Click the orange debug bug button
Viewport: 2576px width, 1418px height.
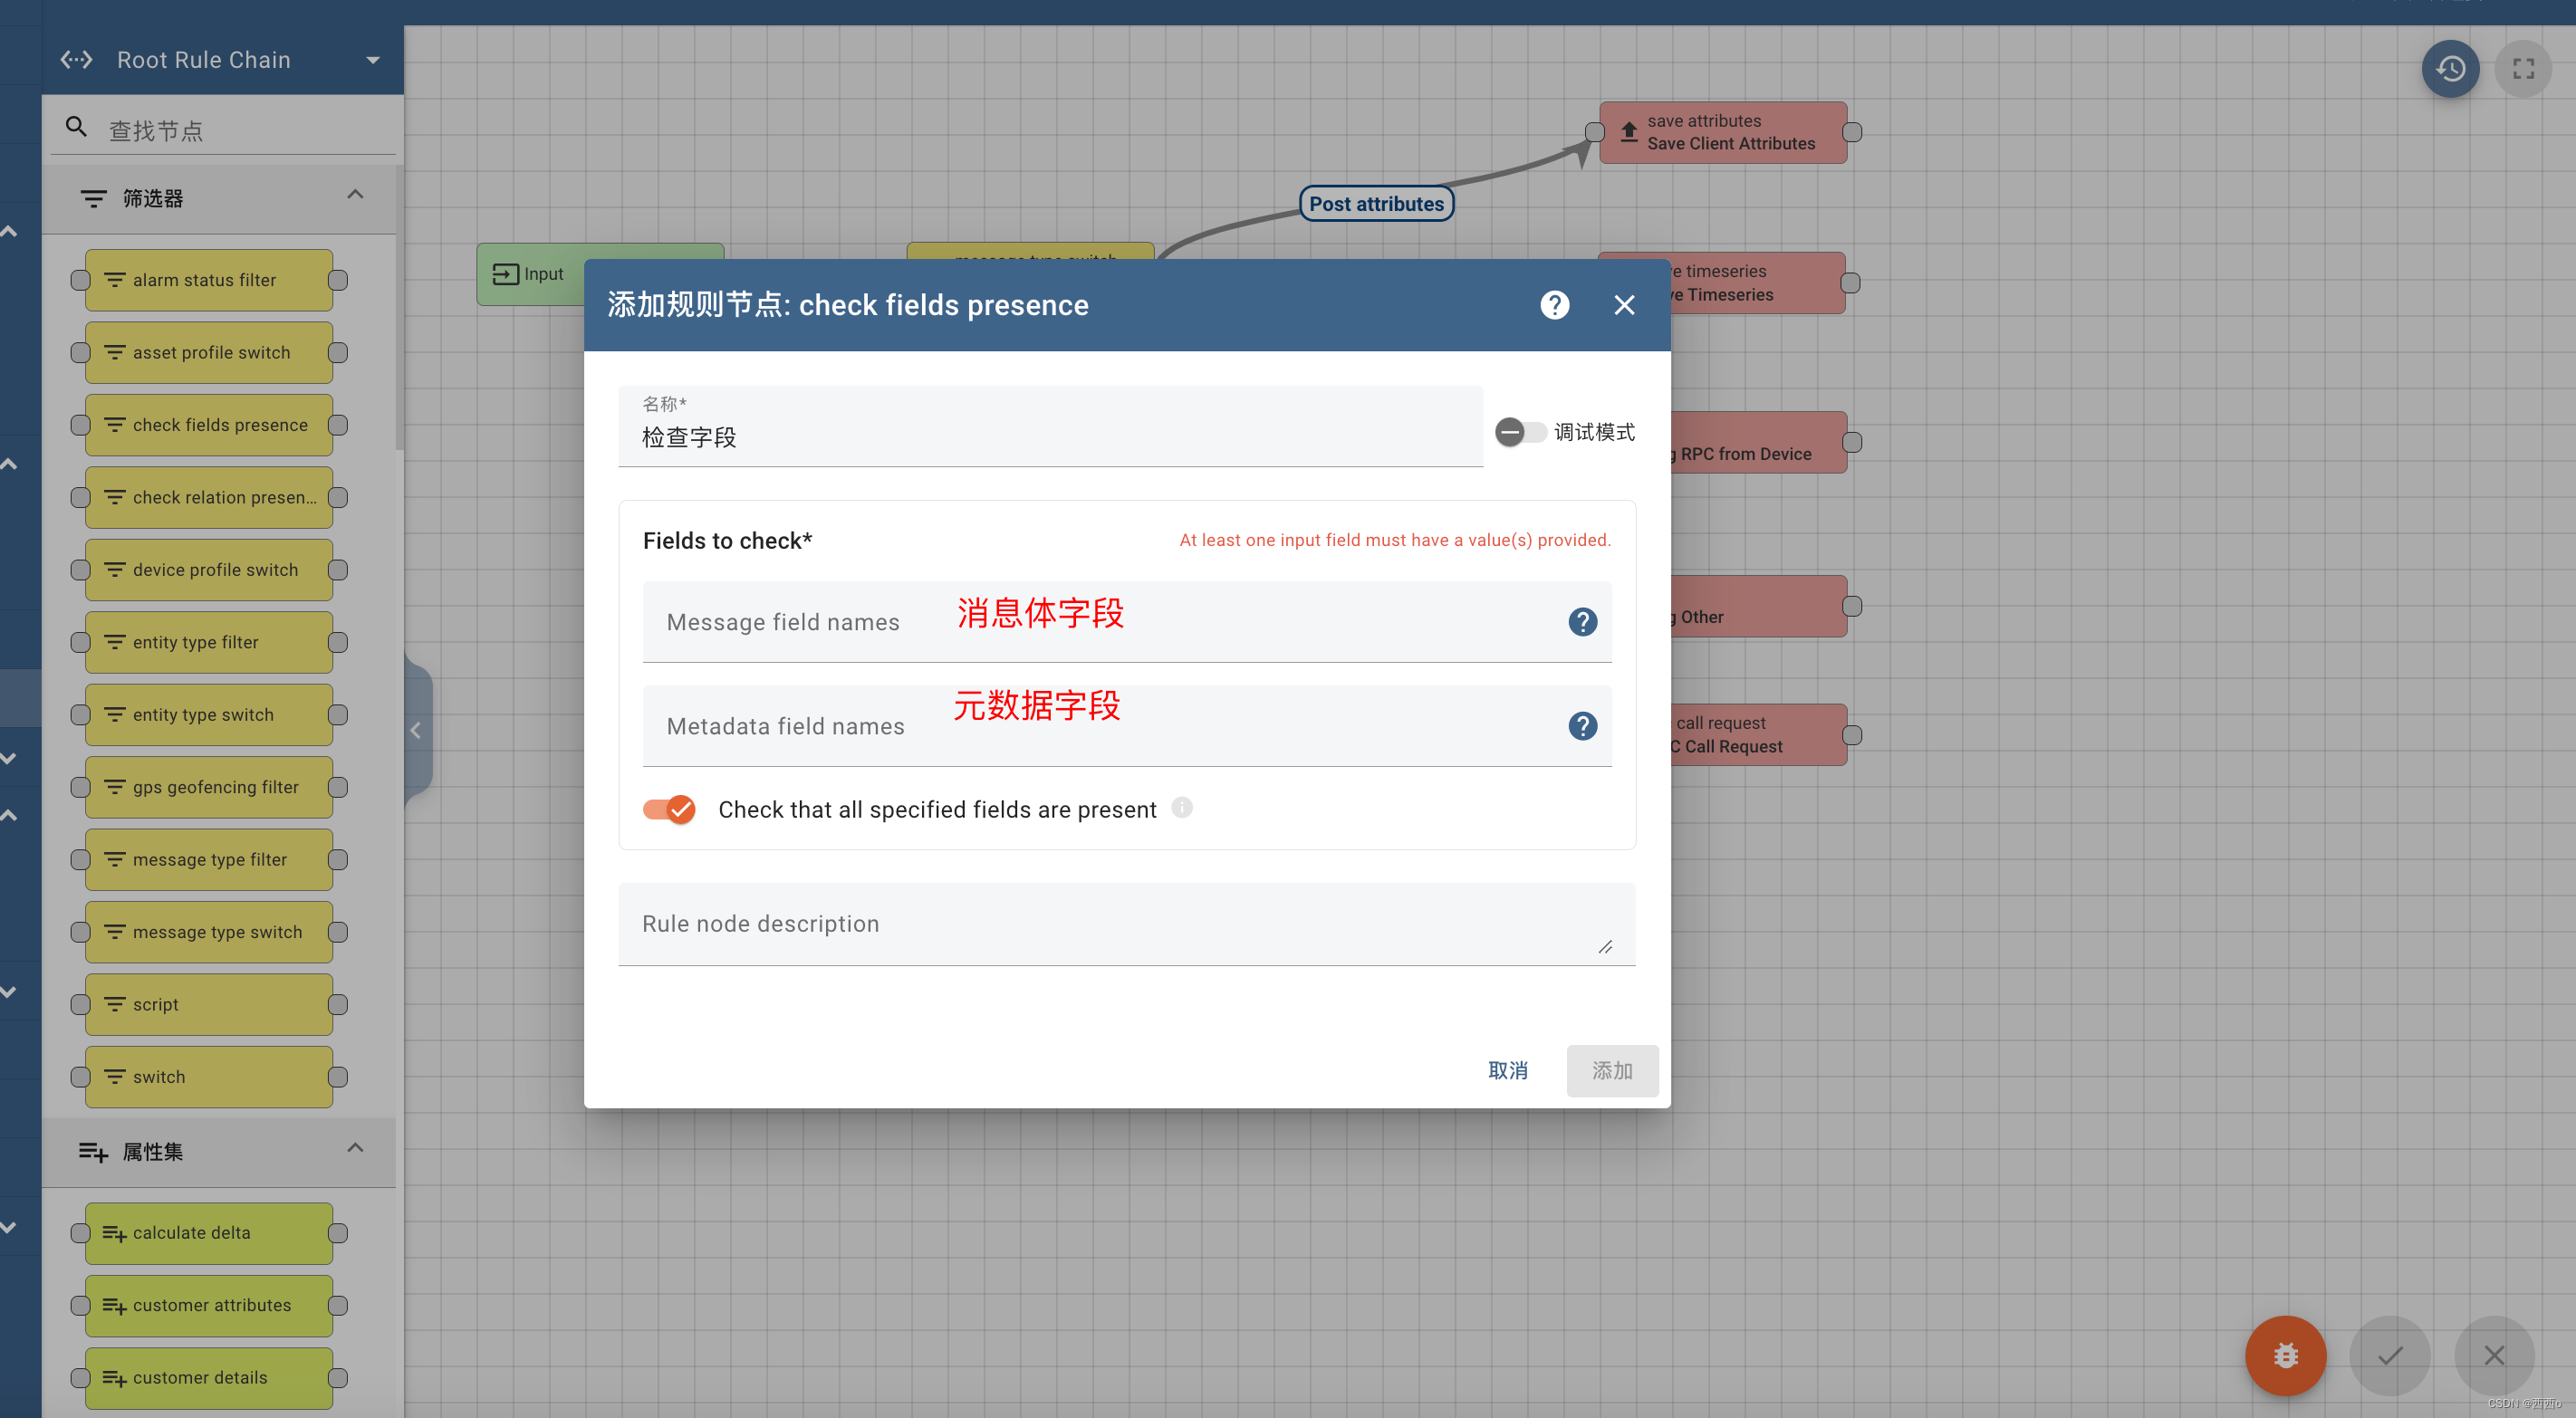(x=2285, y=1355)
